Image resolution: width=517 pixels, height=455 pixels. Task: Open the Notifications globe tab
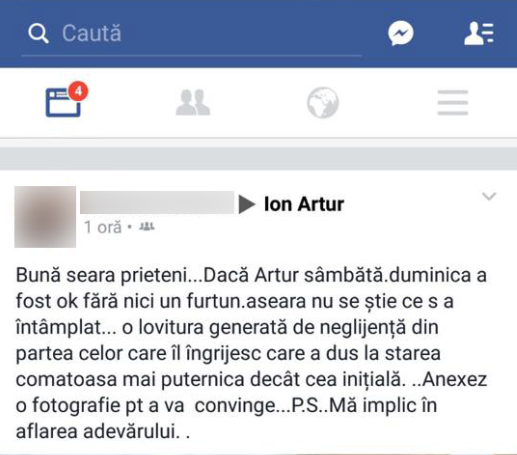pyautogui.click(x=323, y=102)
